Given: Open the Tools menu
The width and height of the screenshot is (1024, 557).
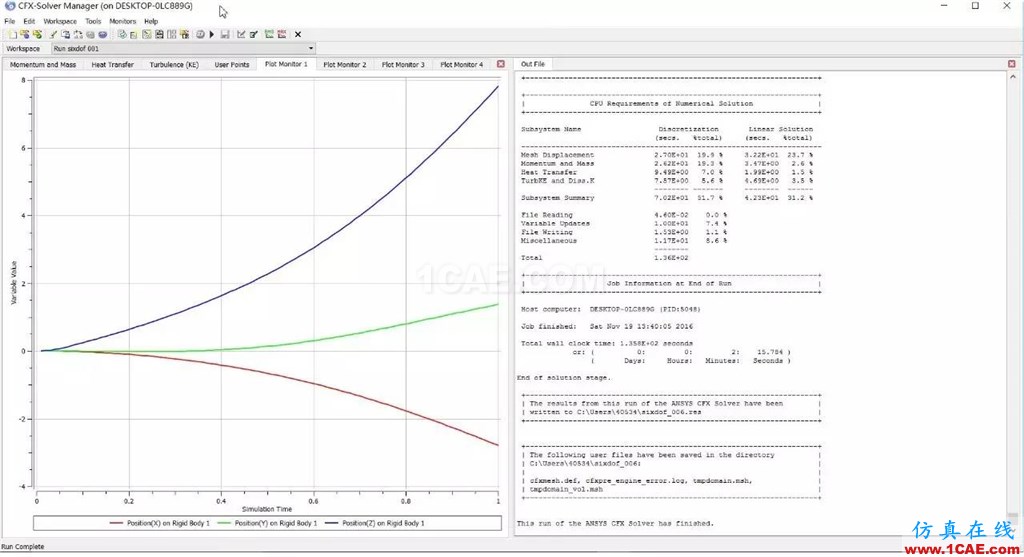Looking at the screenshot, I should (x=93, y=21).
